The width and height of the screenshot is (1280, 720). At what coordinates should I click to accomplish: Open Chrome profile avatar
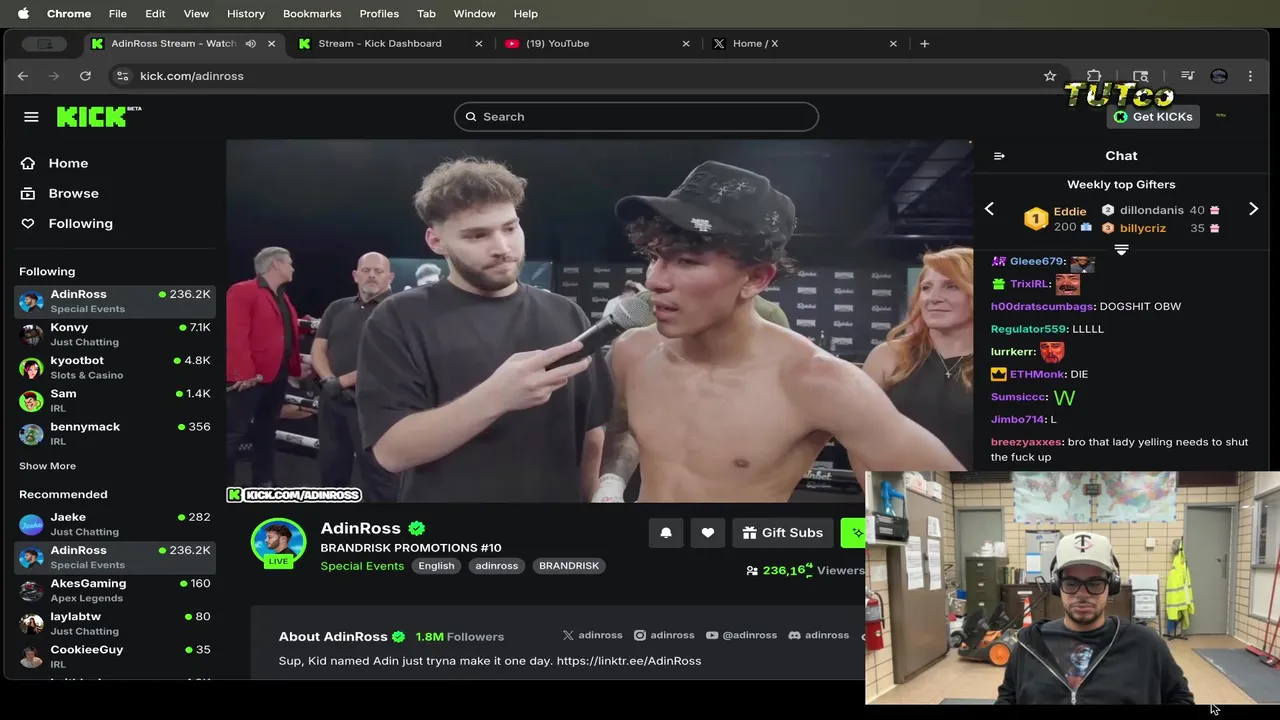click(x=1218, y=76)
